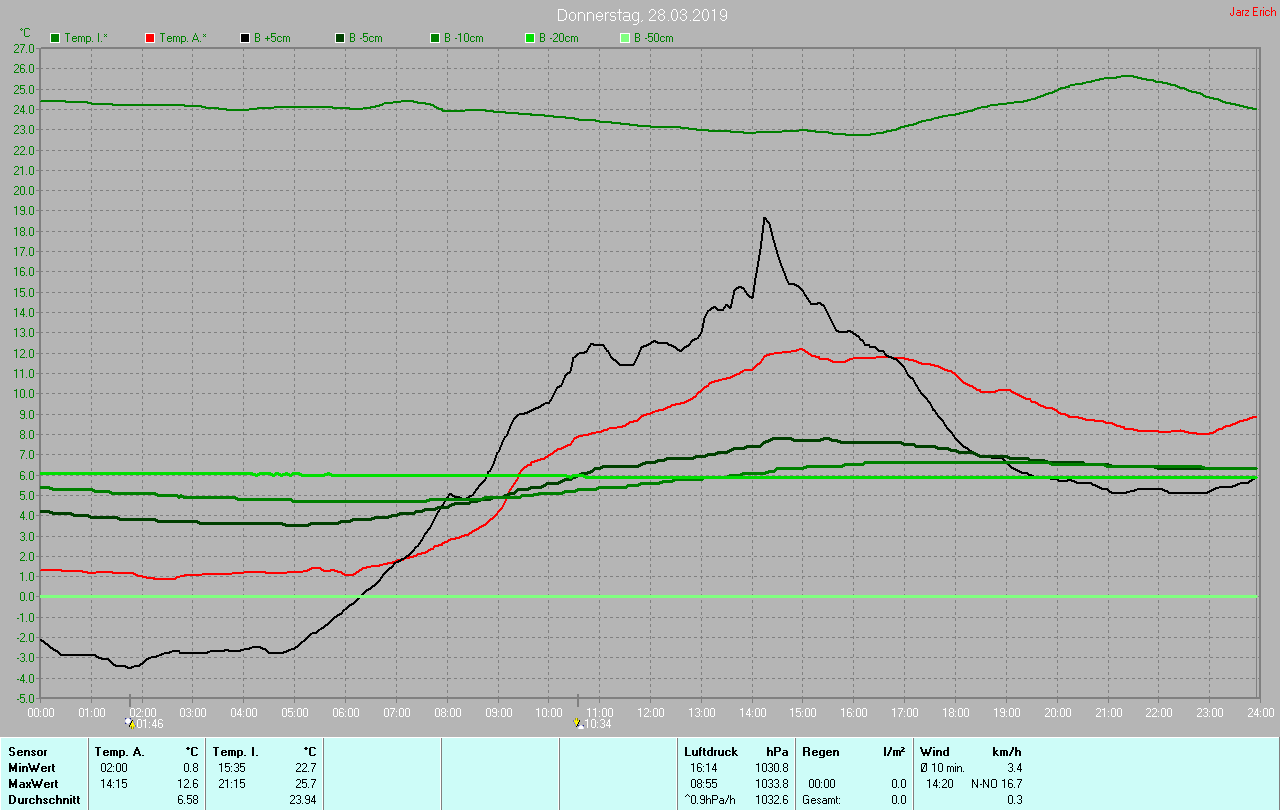Click the pressure minimum time 16:14
This screenshot has height=810, width=1280.
pos(704,767)
